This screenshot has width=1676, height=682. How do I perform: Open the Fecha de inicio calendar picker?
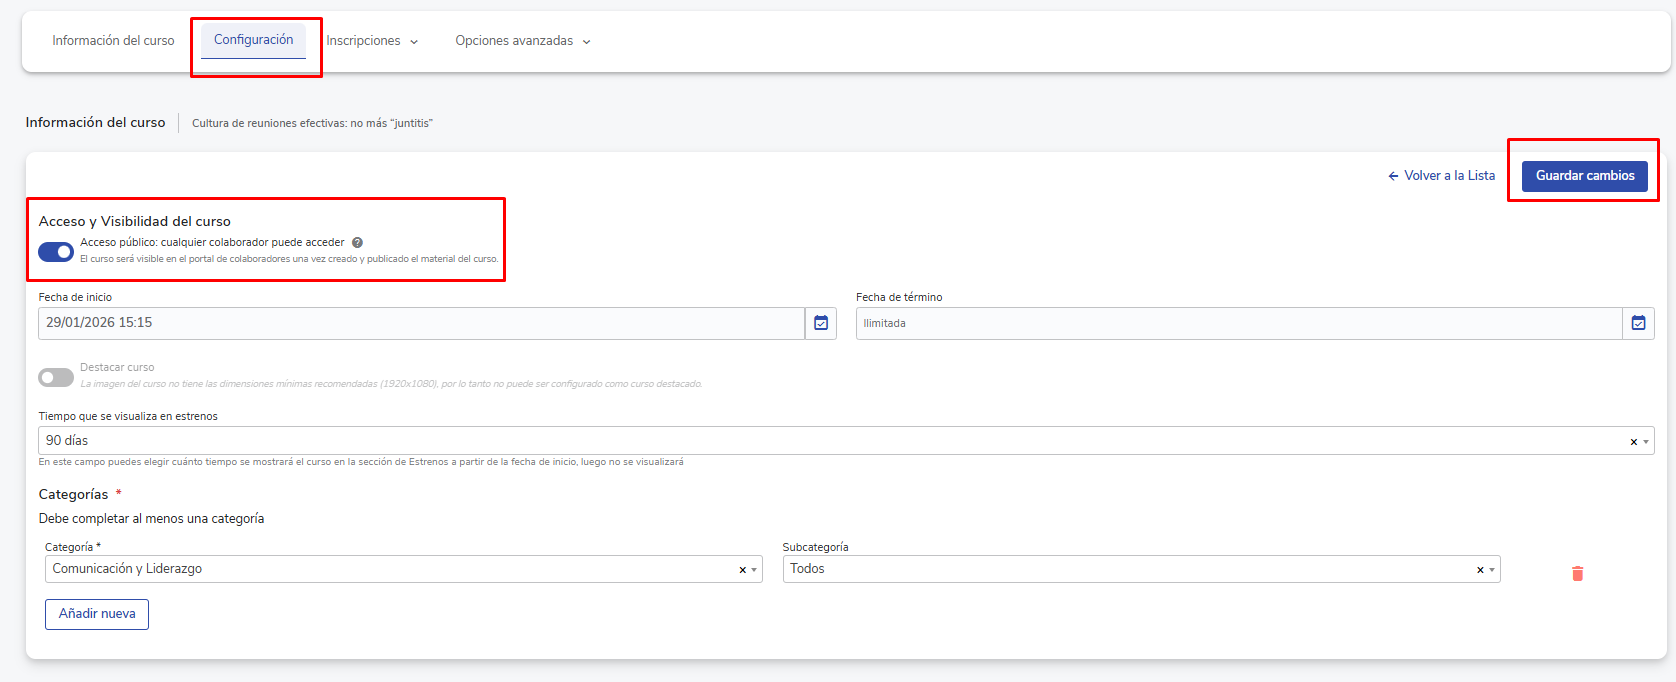pos(820,323)
